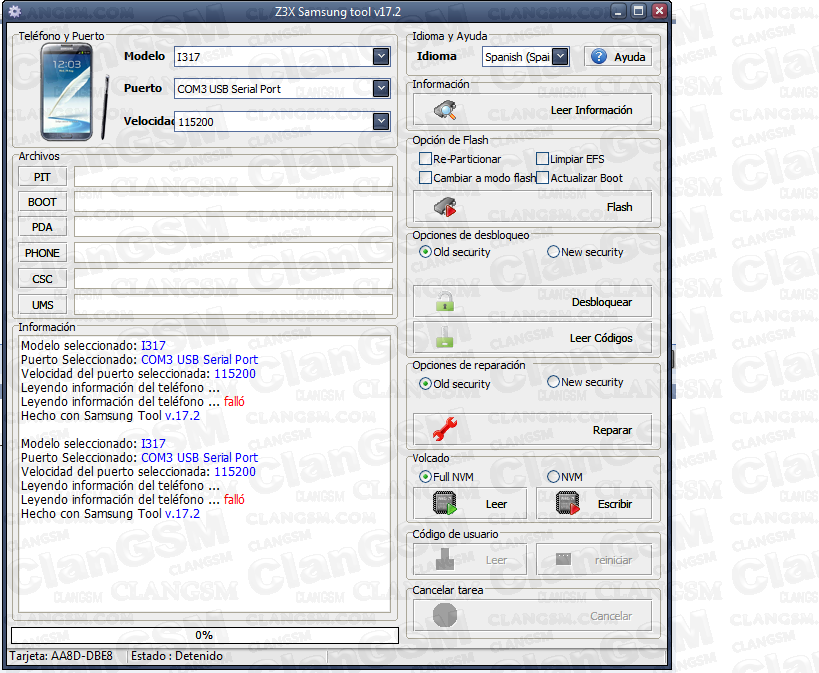Enable the Re-Particionar checkbox

pos(426,159)
